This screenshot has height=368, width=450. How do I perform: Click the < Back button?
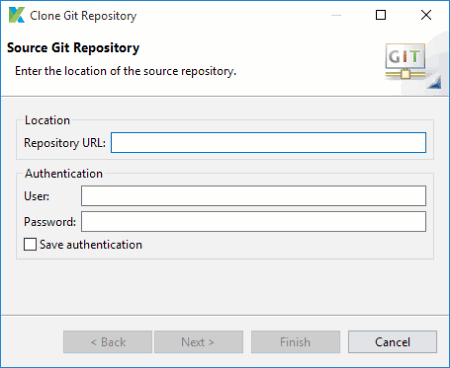pyautogui.click(x=108, y=342)
